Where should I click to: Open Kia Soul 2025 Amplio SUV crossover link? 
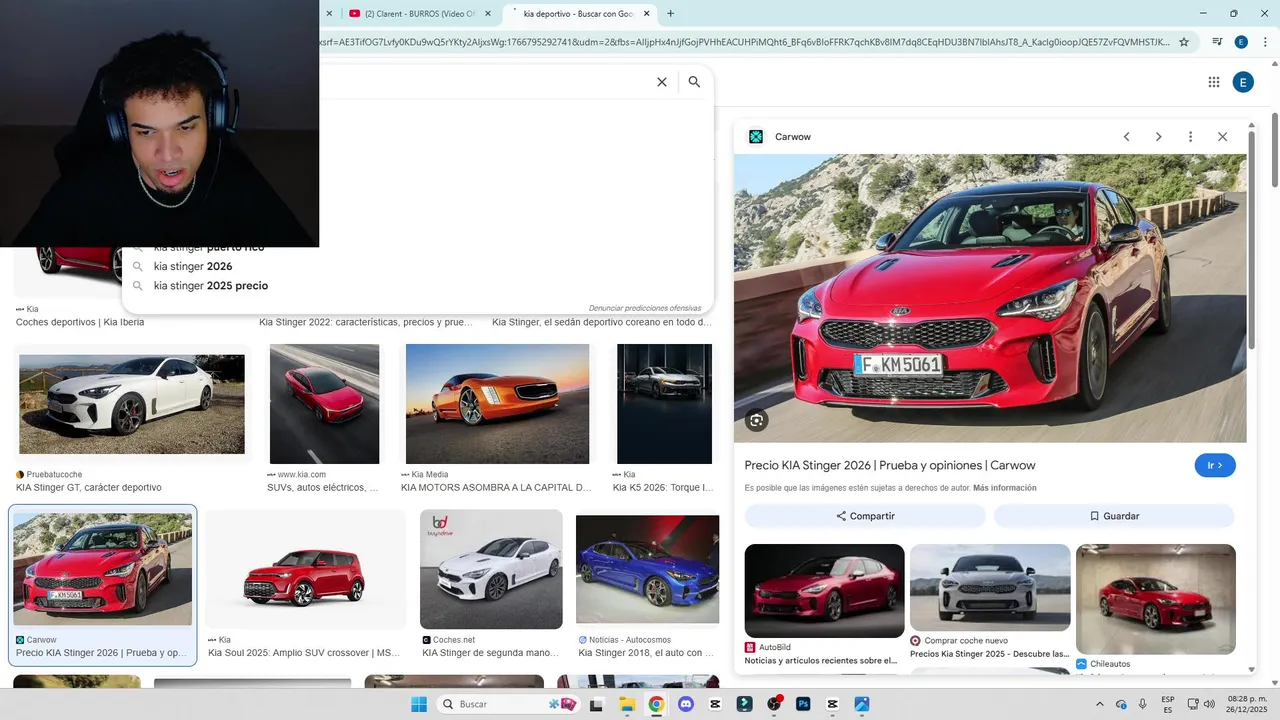coord(304,653)
